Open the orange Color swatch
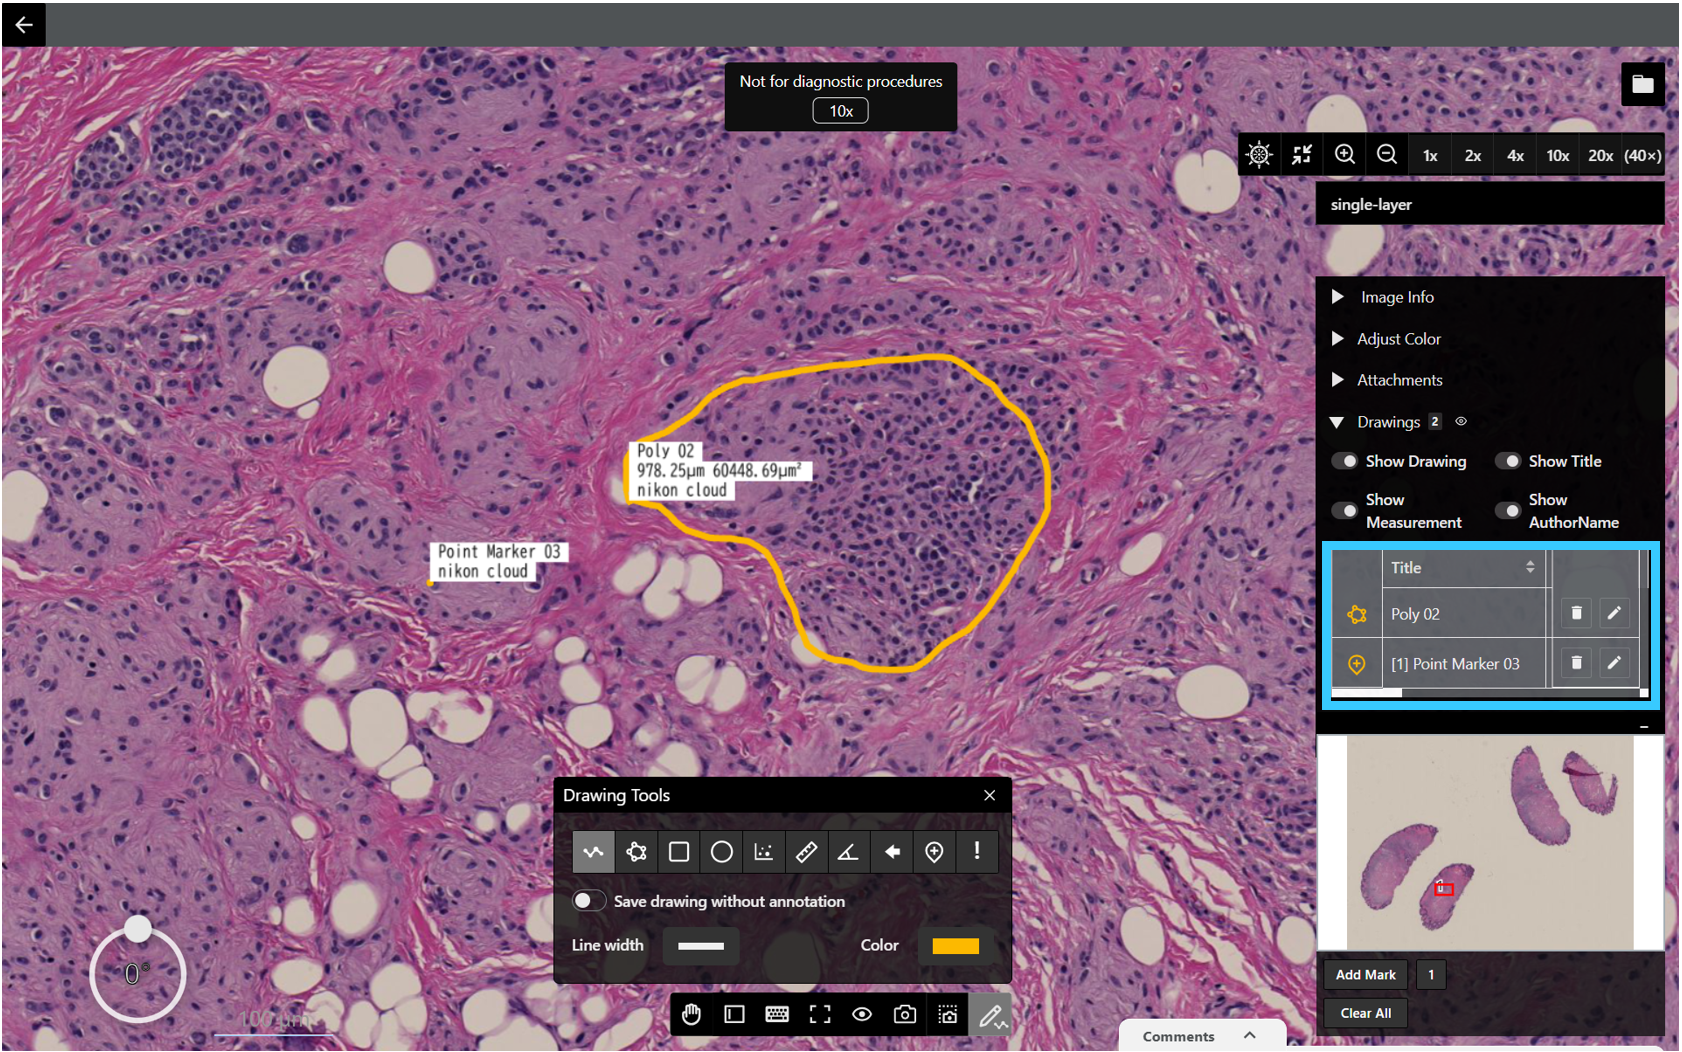1682x1052 pixels. click(x=955, y=945)
